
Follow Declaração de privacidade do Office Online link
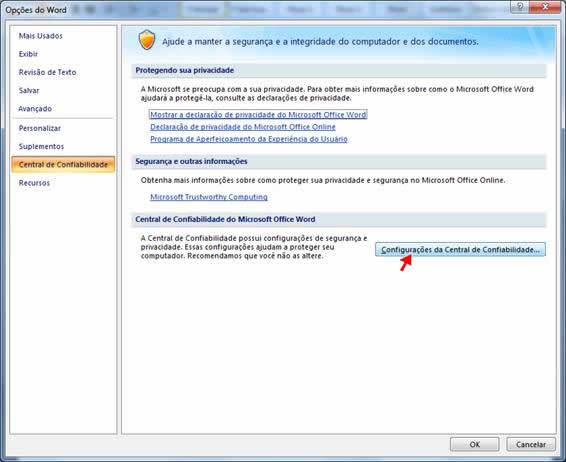click(243, 127)
